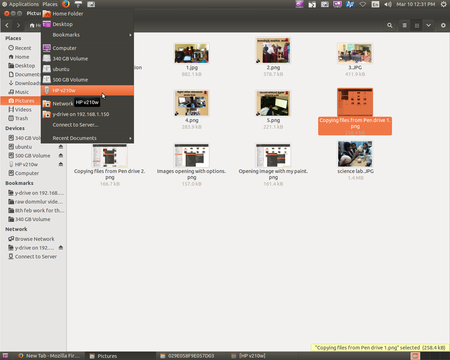Expand the Bookmarks submenu

[87, 35]
